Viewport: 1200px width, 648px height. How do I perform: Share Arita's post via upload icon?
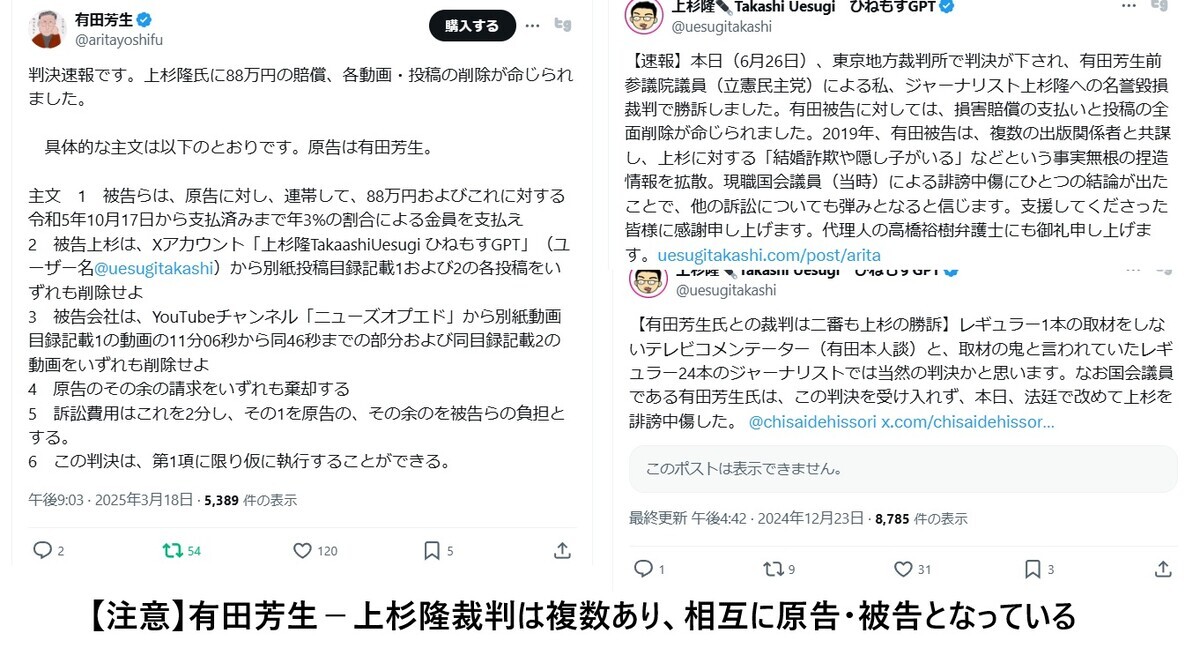562,550
